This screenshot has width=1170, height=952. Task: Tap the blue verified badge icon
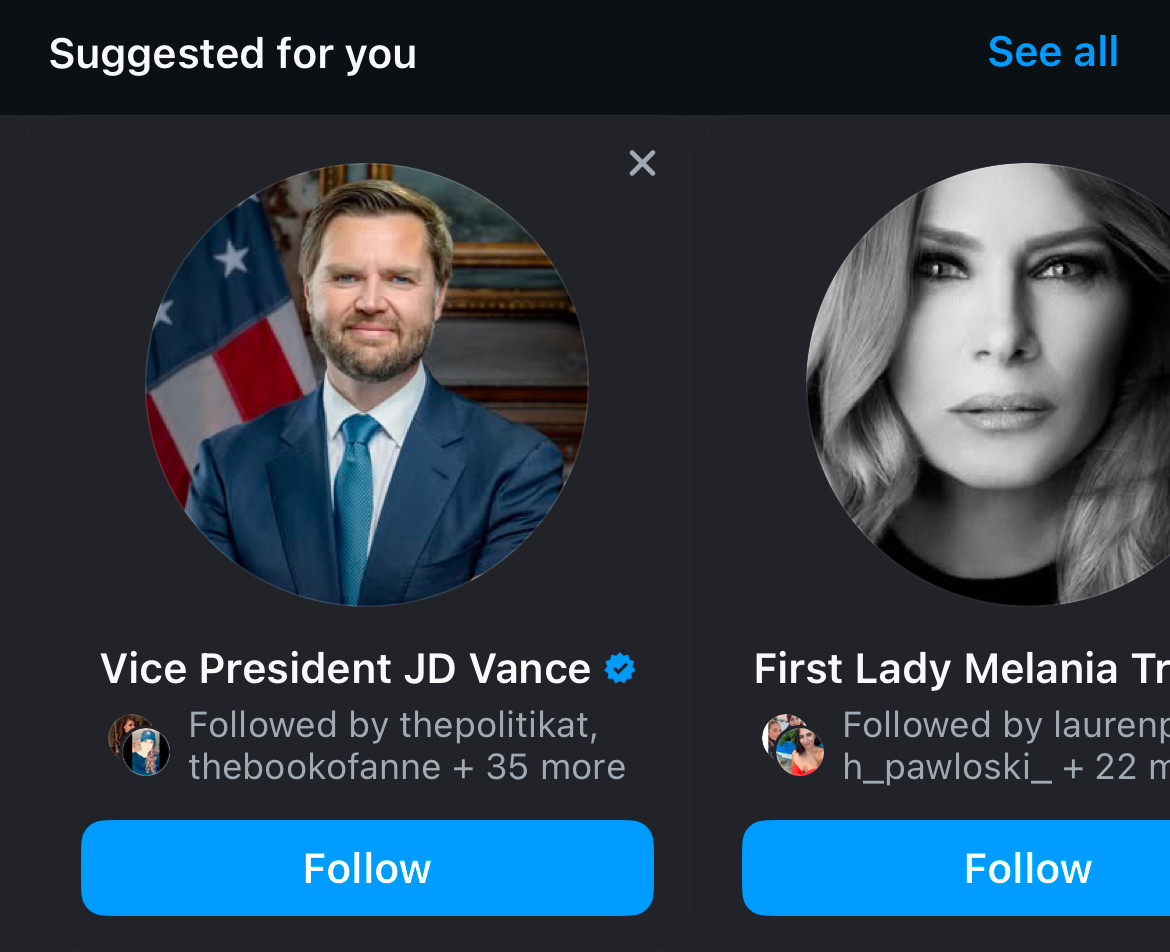(620, 668)
